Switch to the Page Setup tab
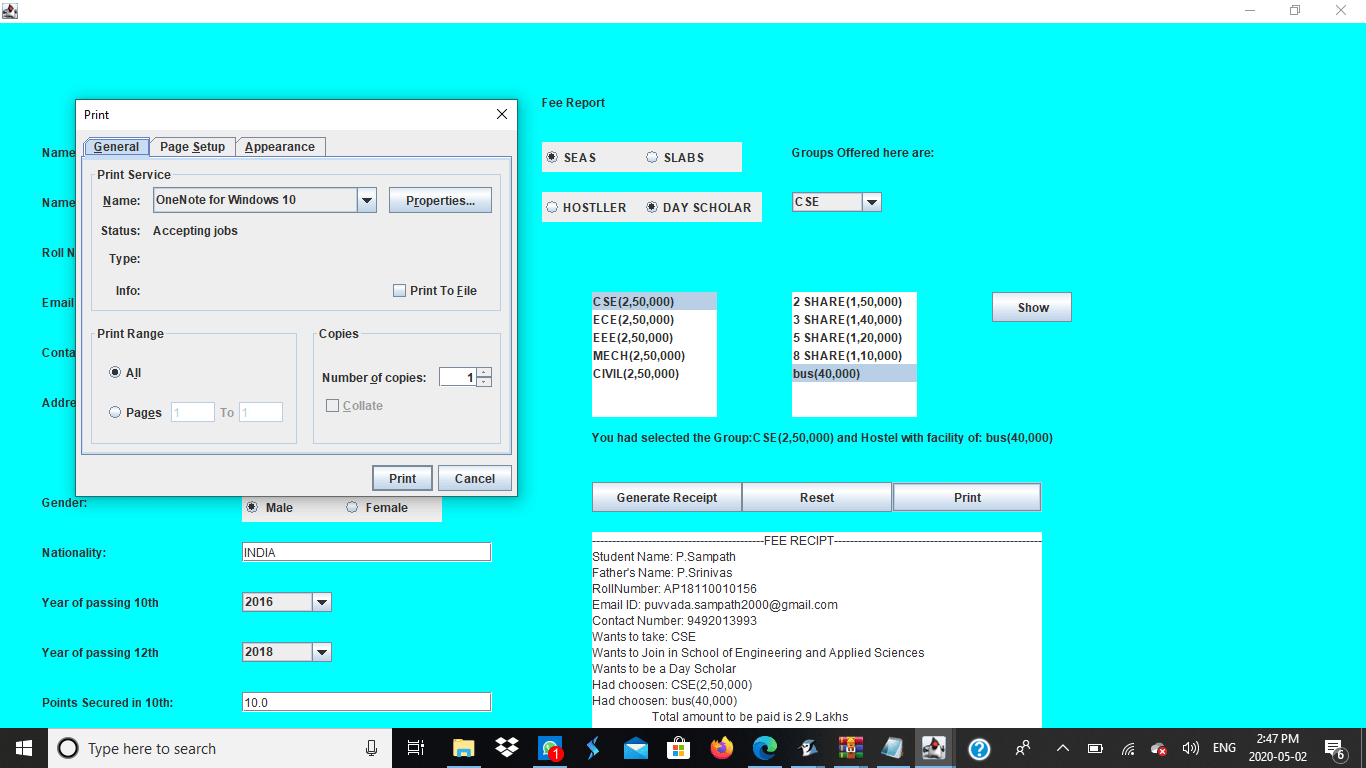 (192, 146)
